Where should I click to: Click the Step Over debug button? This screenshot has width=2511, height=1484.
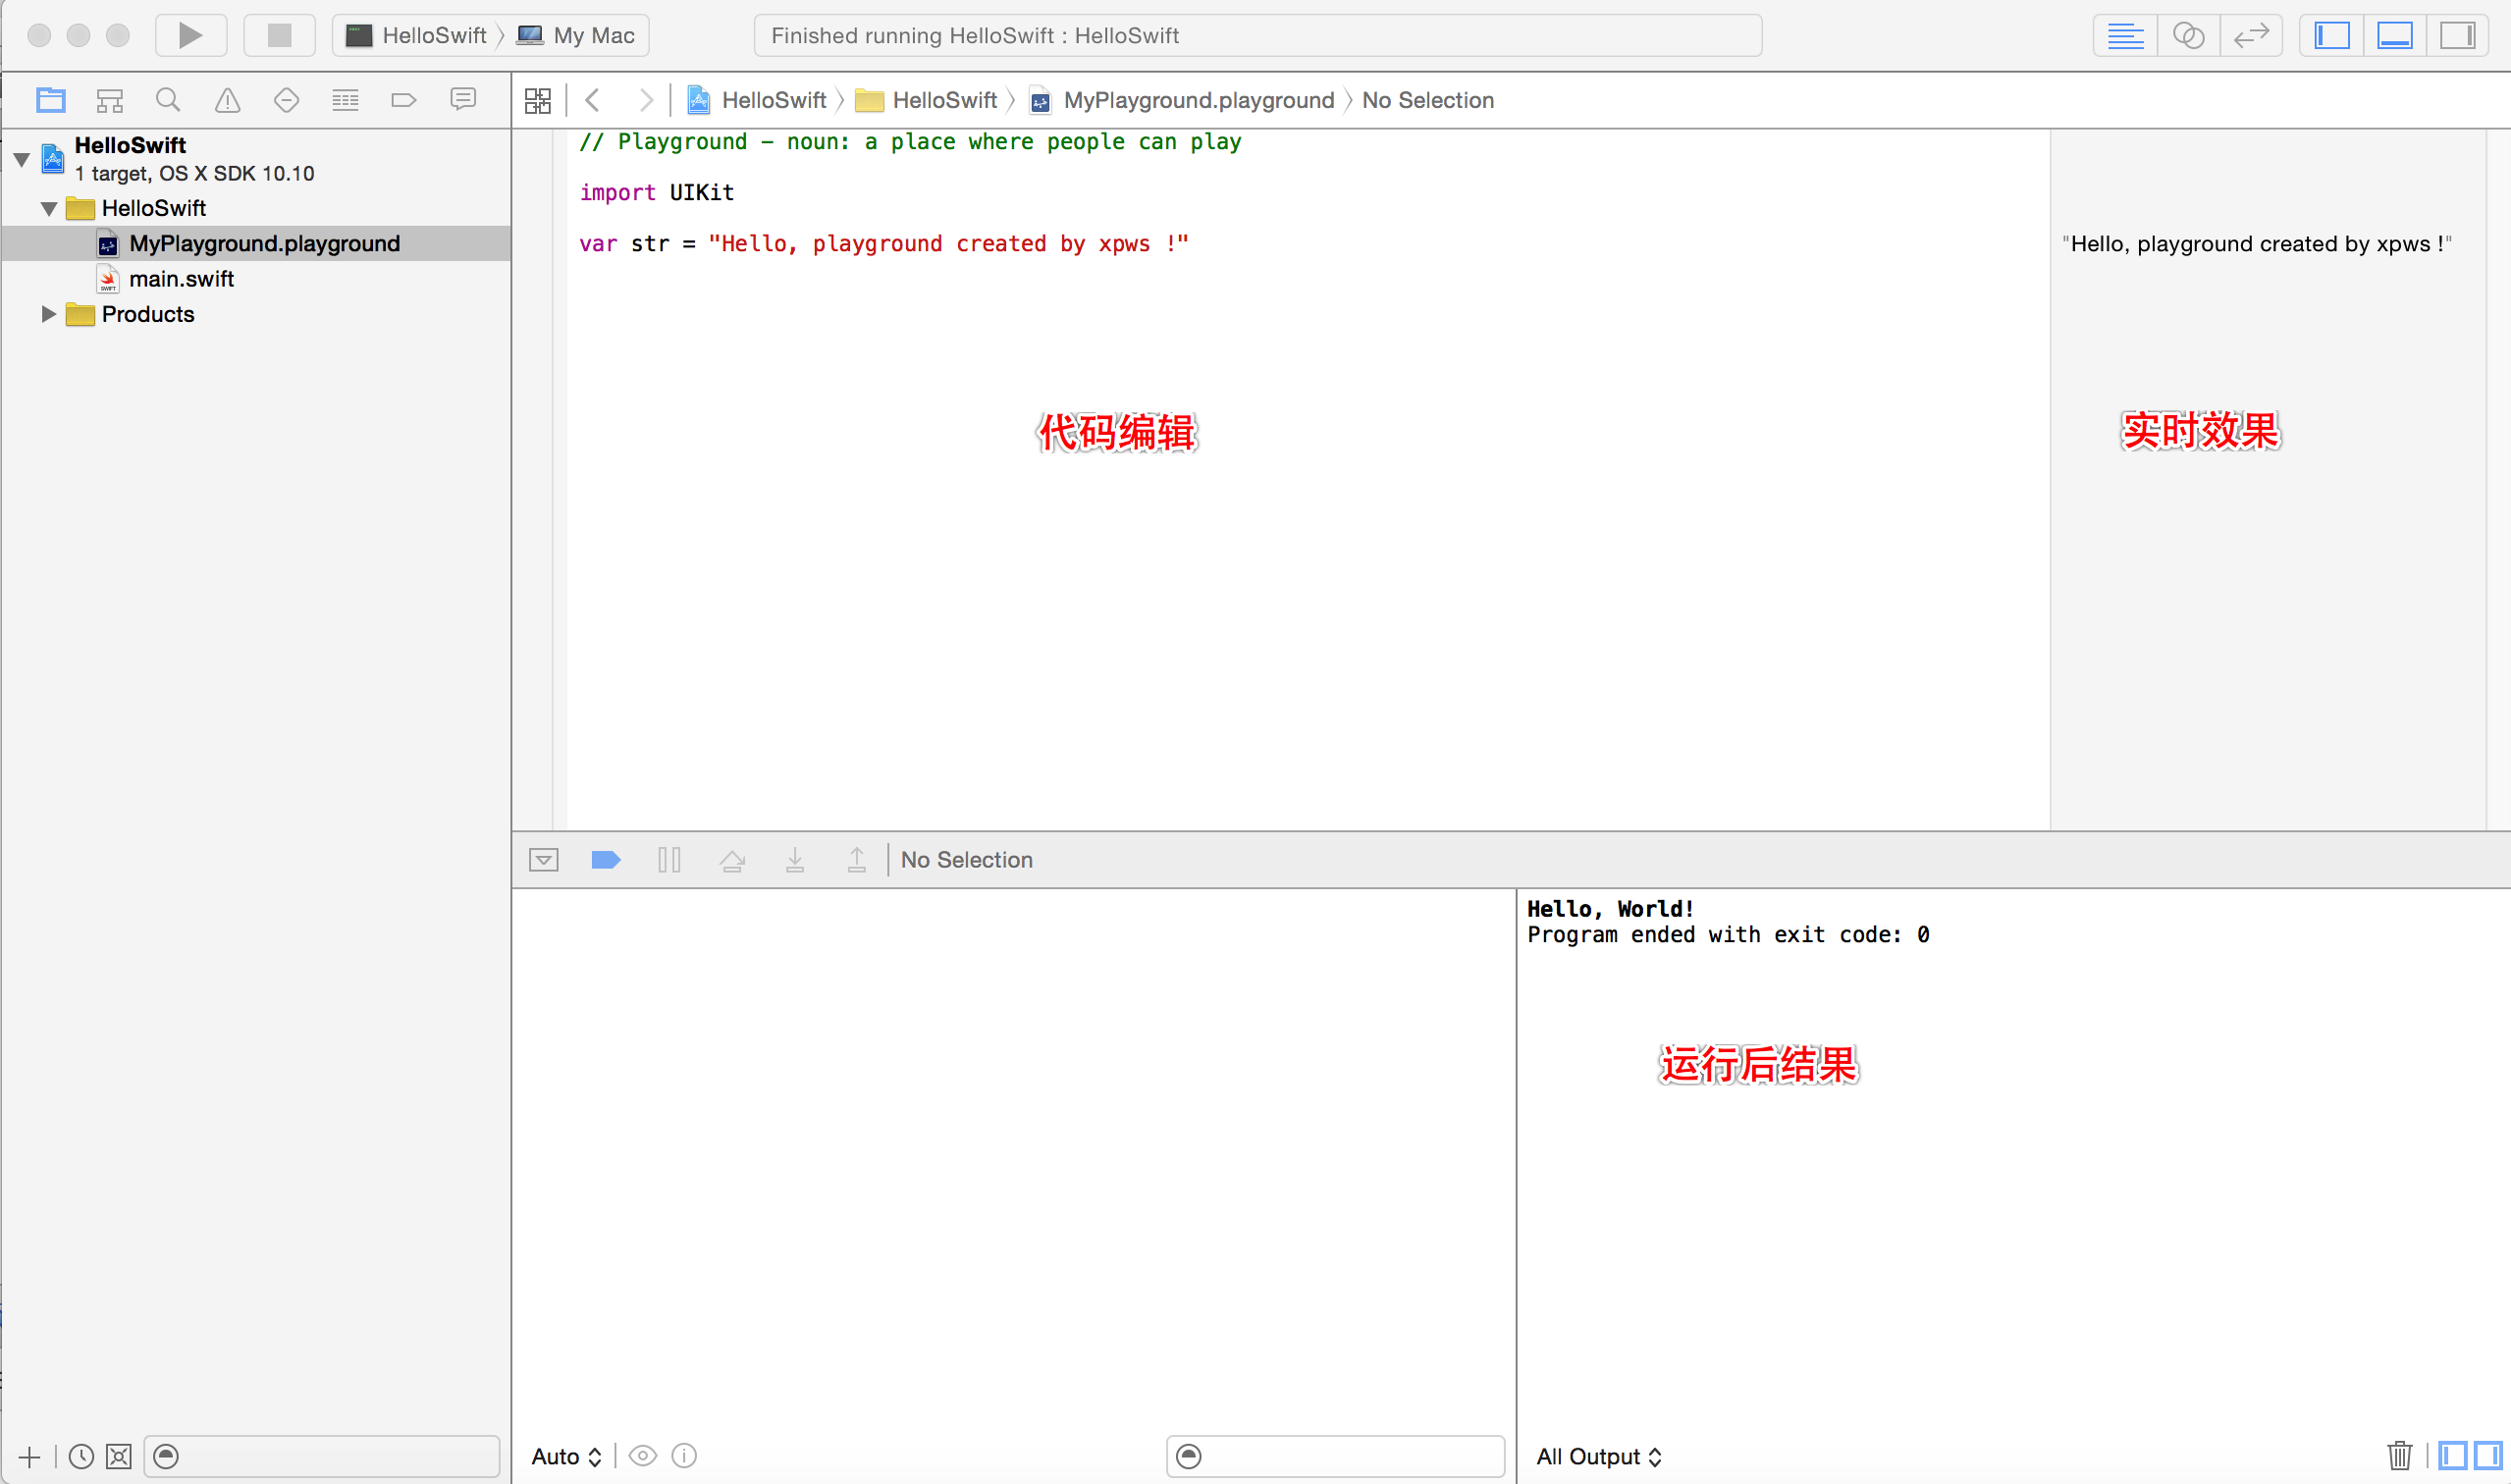(x=732, y=860)
